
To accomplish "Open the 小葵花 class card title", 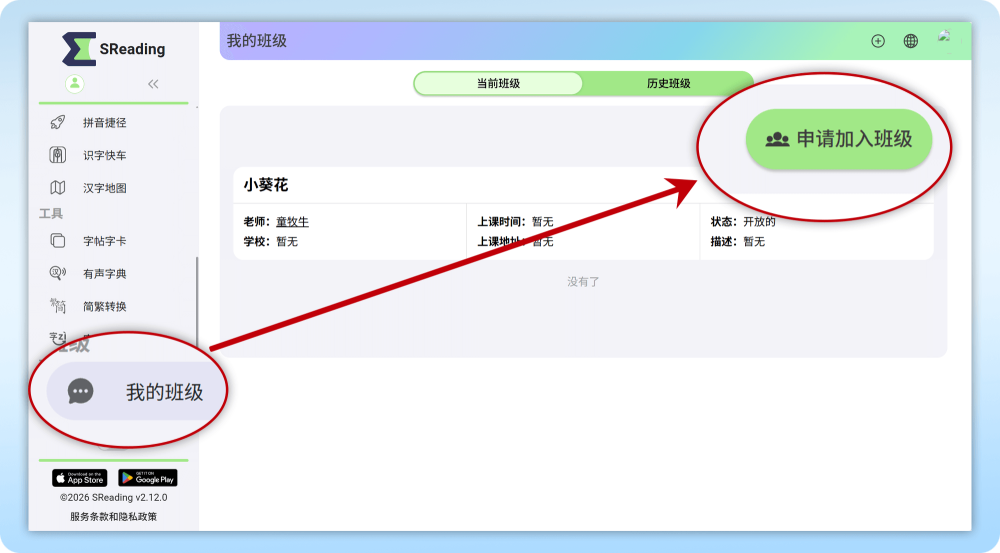I will (266, 185).
